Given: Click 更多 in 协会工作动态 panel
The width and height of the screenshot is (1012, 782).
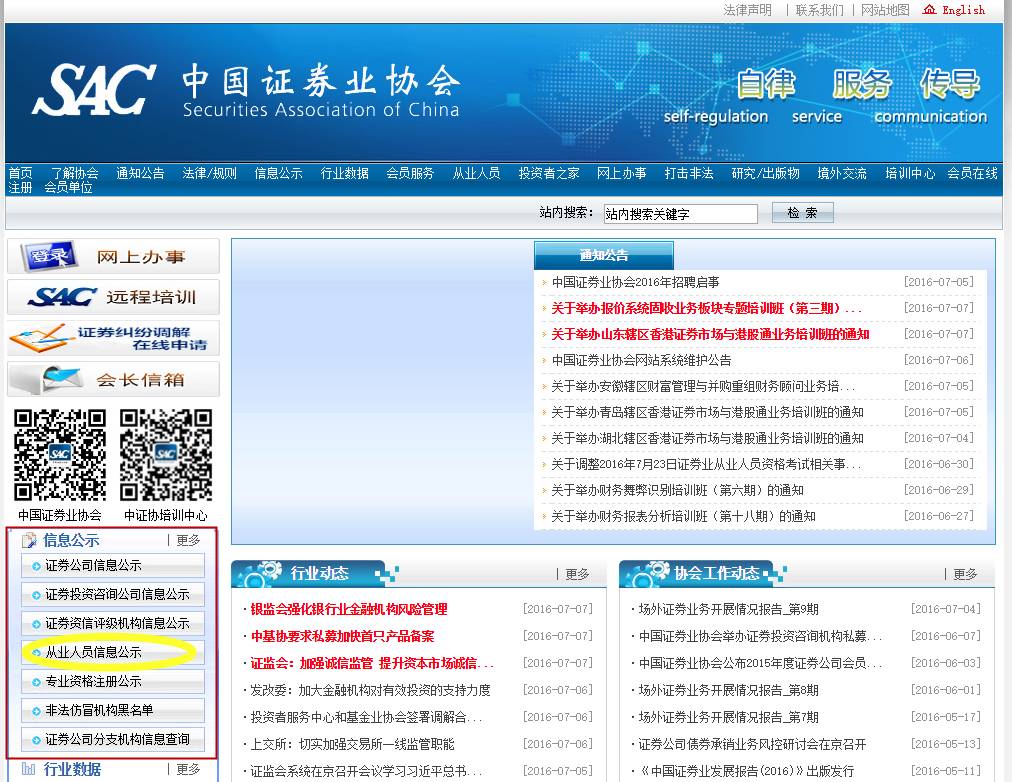Looking at the screenshot, I should click(965, 574).
